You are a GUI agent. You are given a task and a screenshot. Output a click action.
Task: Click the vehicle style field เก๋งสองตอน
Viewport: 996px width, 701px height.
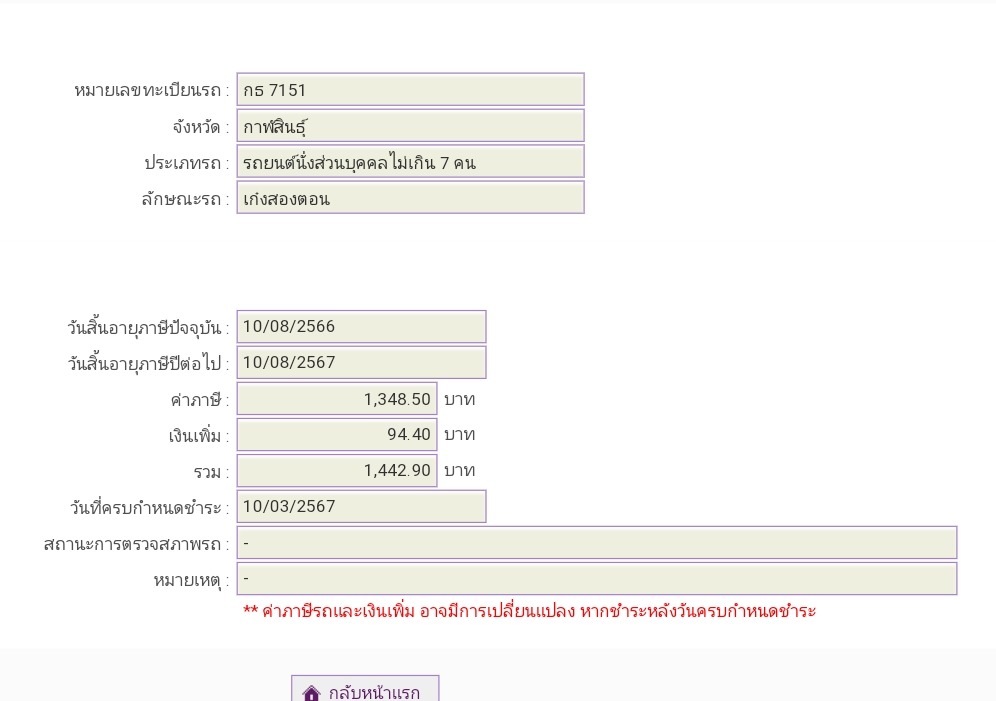click(x=410, y=197)
